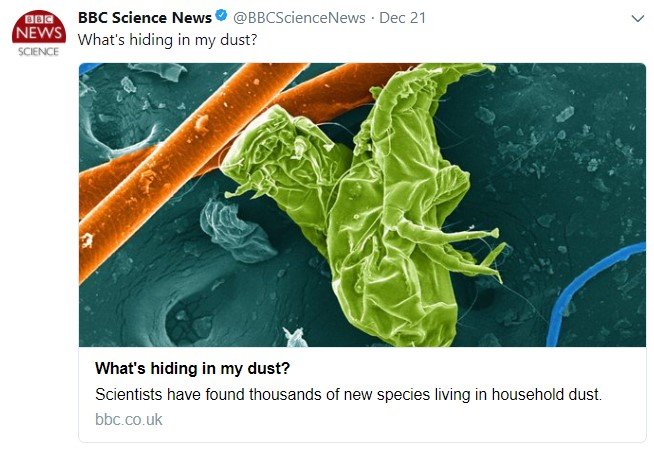Click the word NEWS in the avatar
This screenshot has height=456, width=654.
(38, 33)
